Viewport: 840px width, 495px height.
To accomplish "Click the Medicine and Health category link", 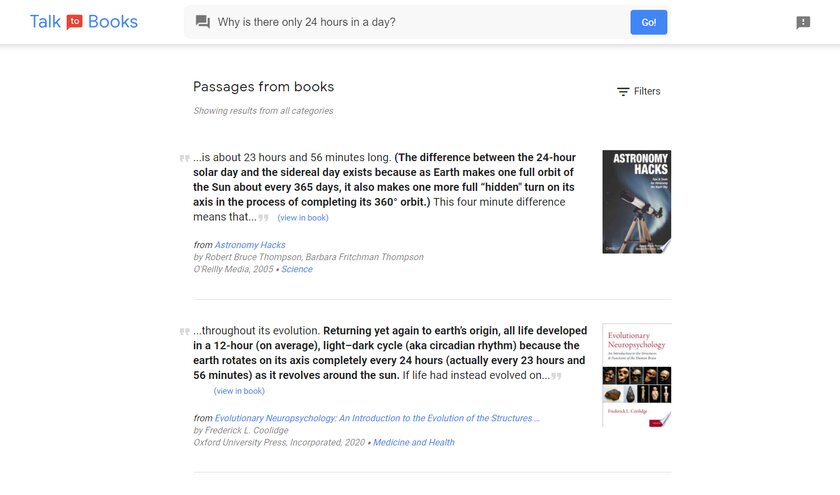I will [413, 442].
